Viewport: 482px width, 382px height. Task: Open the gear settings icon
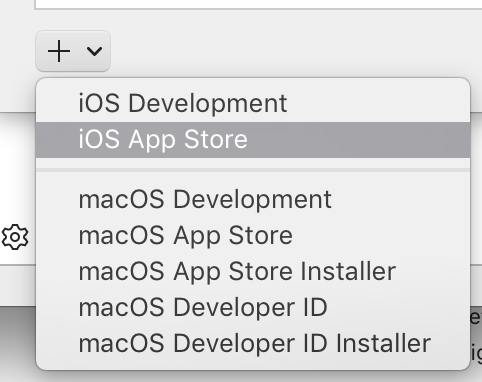click(15, 237)
